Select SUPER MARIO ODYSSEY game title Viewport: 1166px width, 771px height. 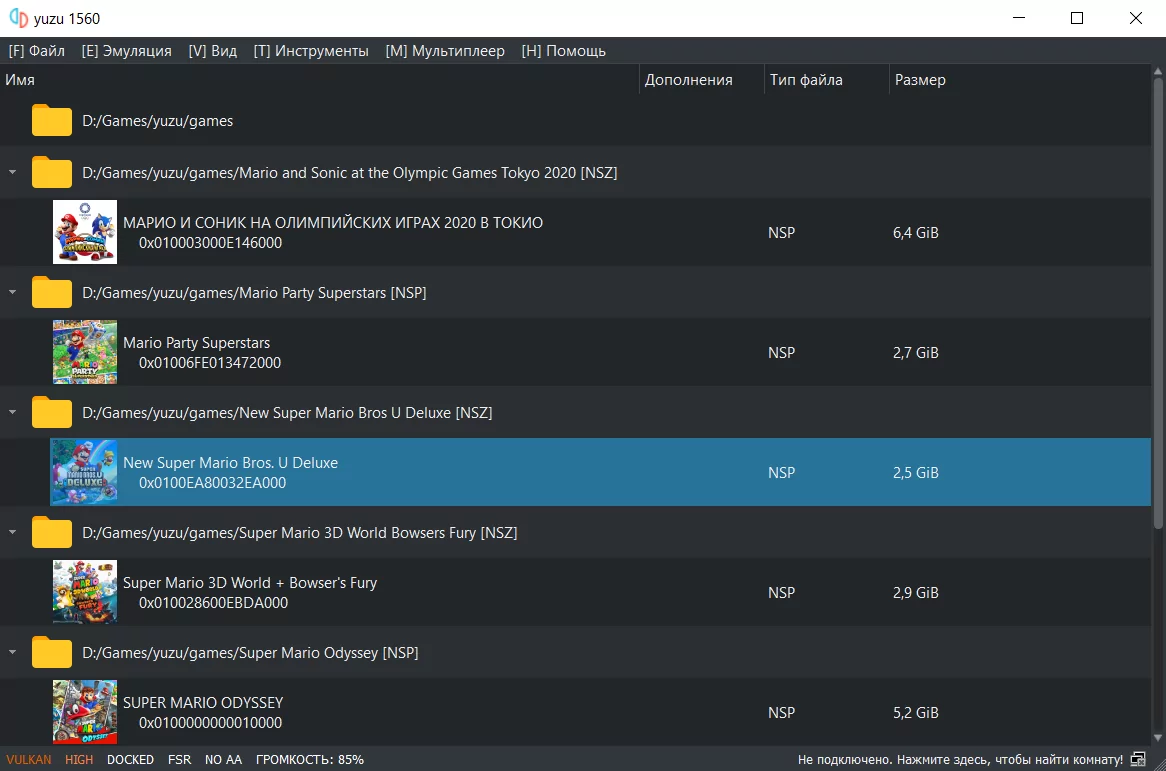(203, 703)
